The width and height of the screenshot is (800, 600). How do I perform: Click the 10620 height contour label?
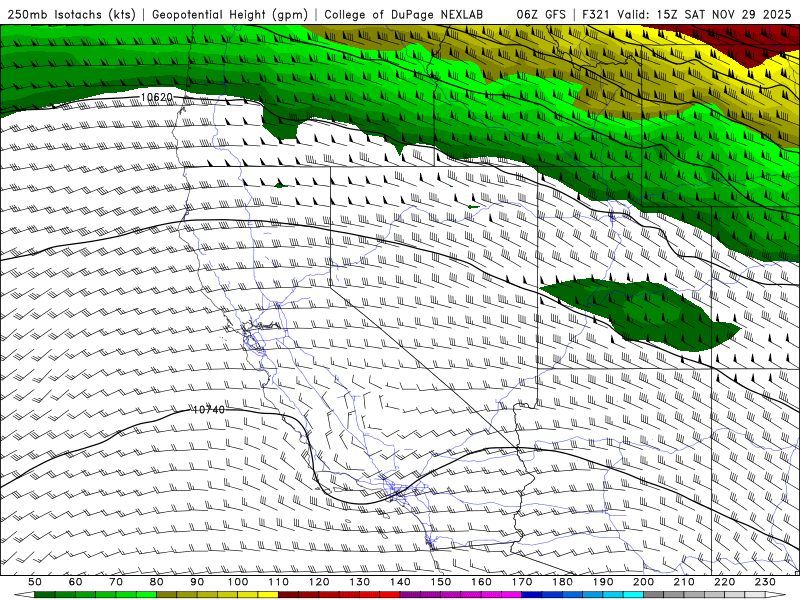[x=157, y=97]
